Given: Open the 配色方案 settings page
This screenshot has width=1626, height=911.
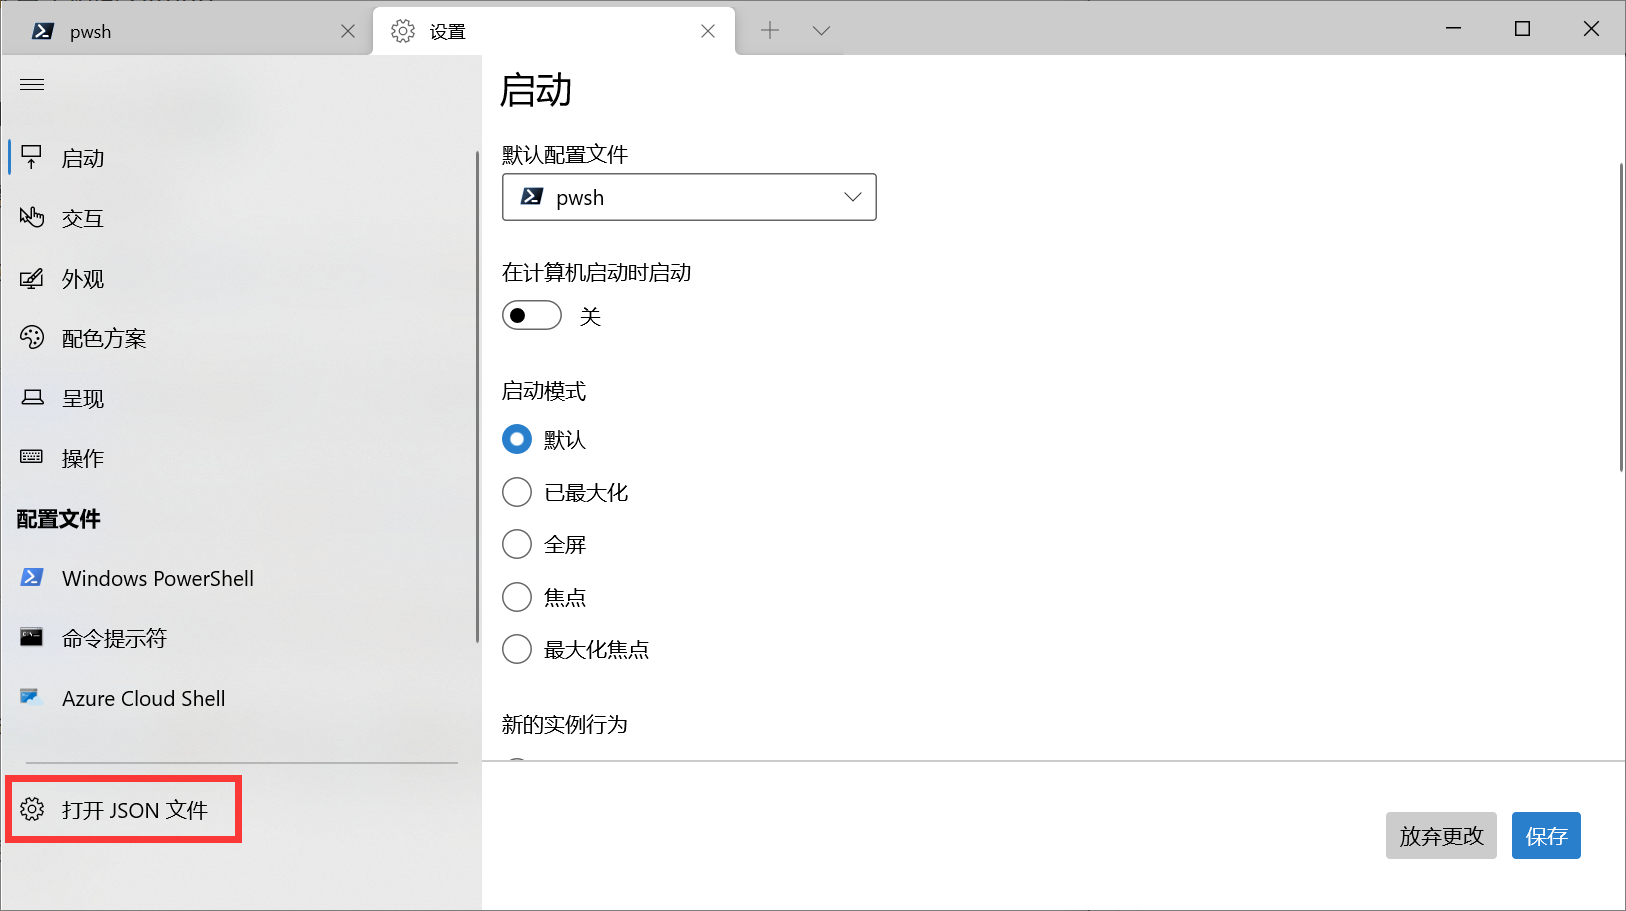Looking at the screenshot, I should pos(240,338).
